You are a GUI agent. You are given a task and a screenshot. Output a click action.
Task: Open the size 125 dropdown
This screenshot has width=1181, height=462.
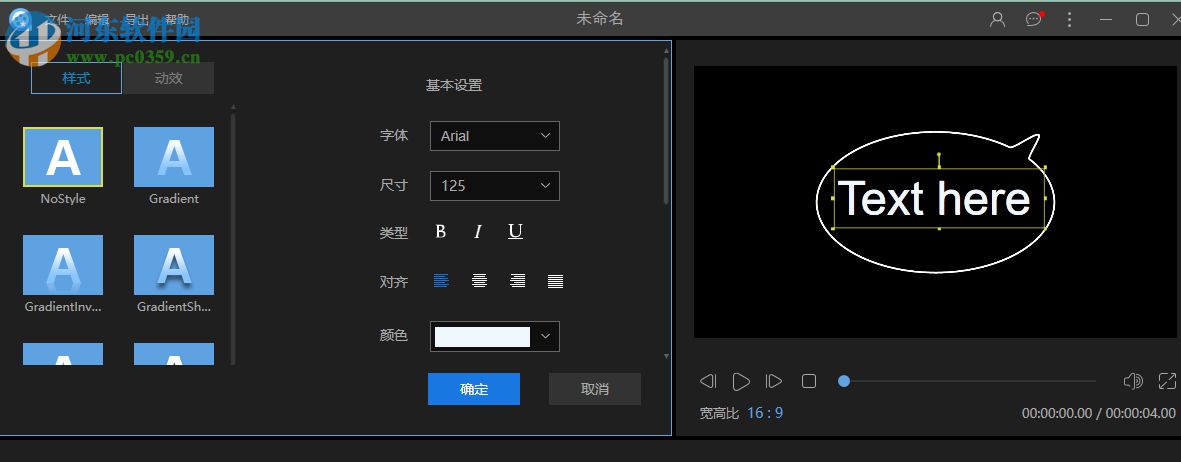tap(495, 186)
